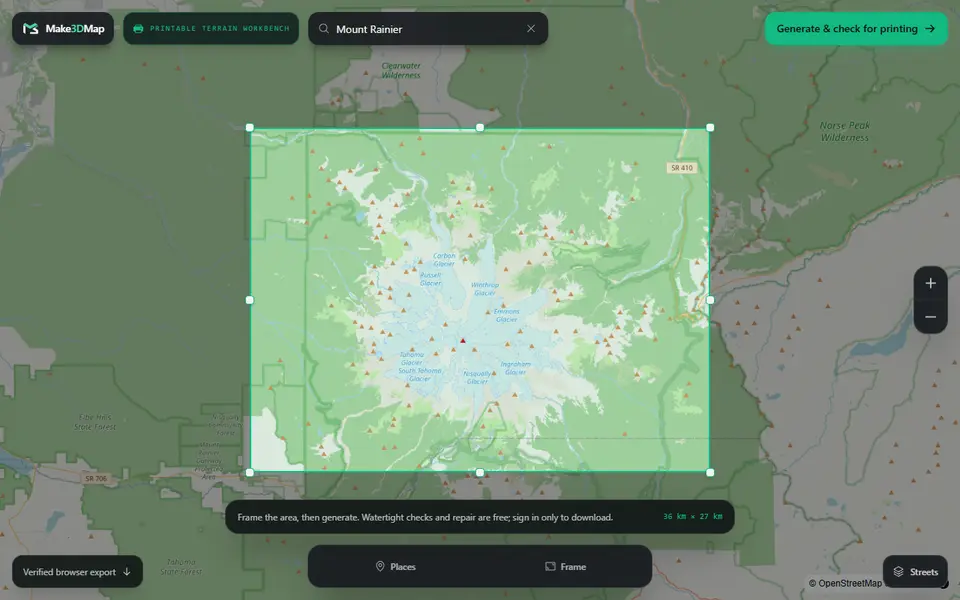Click the Norse Peak Wilderness label
960x600 pixels.
845,132
